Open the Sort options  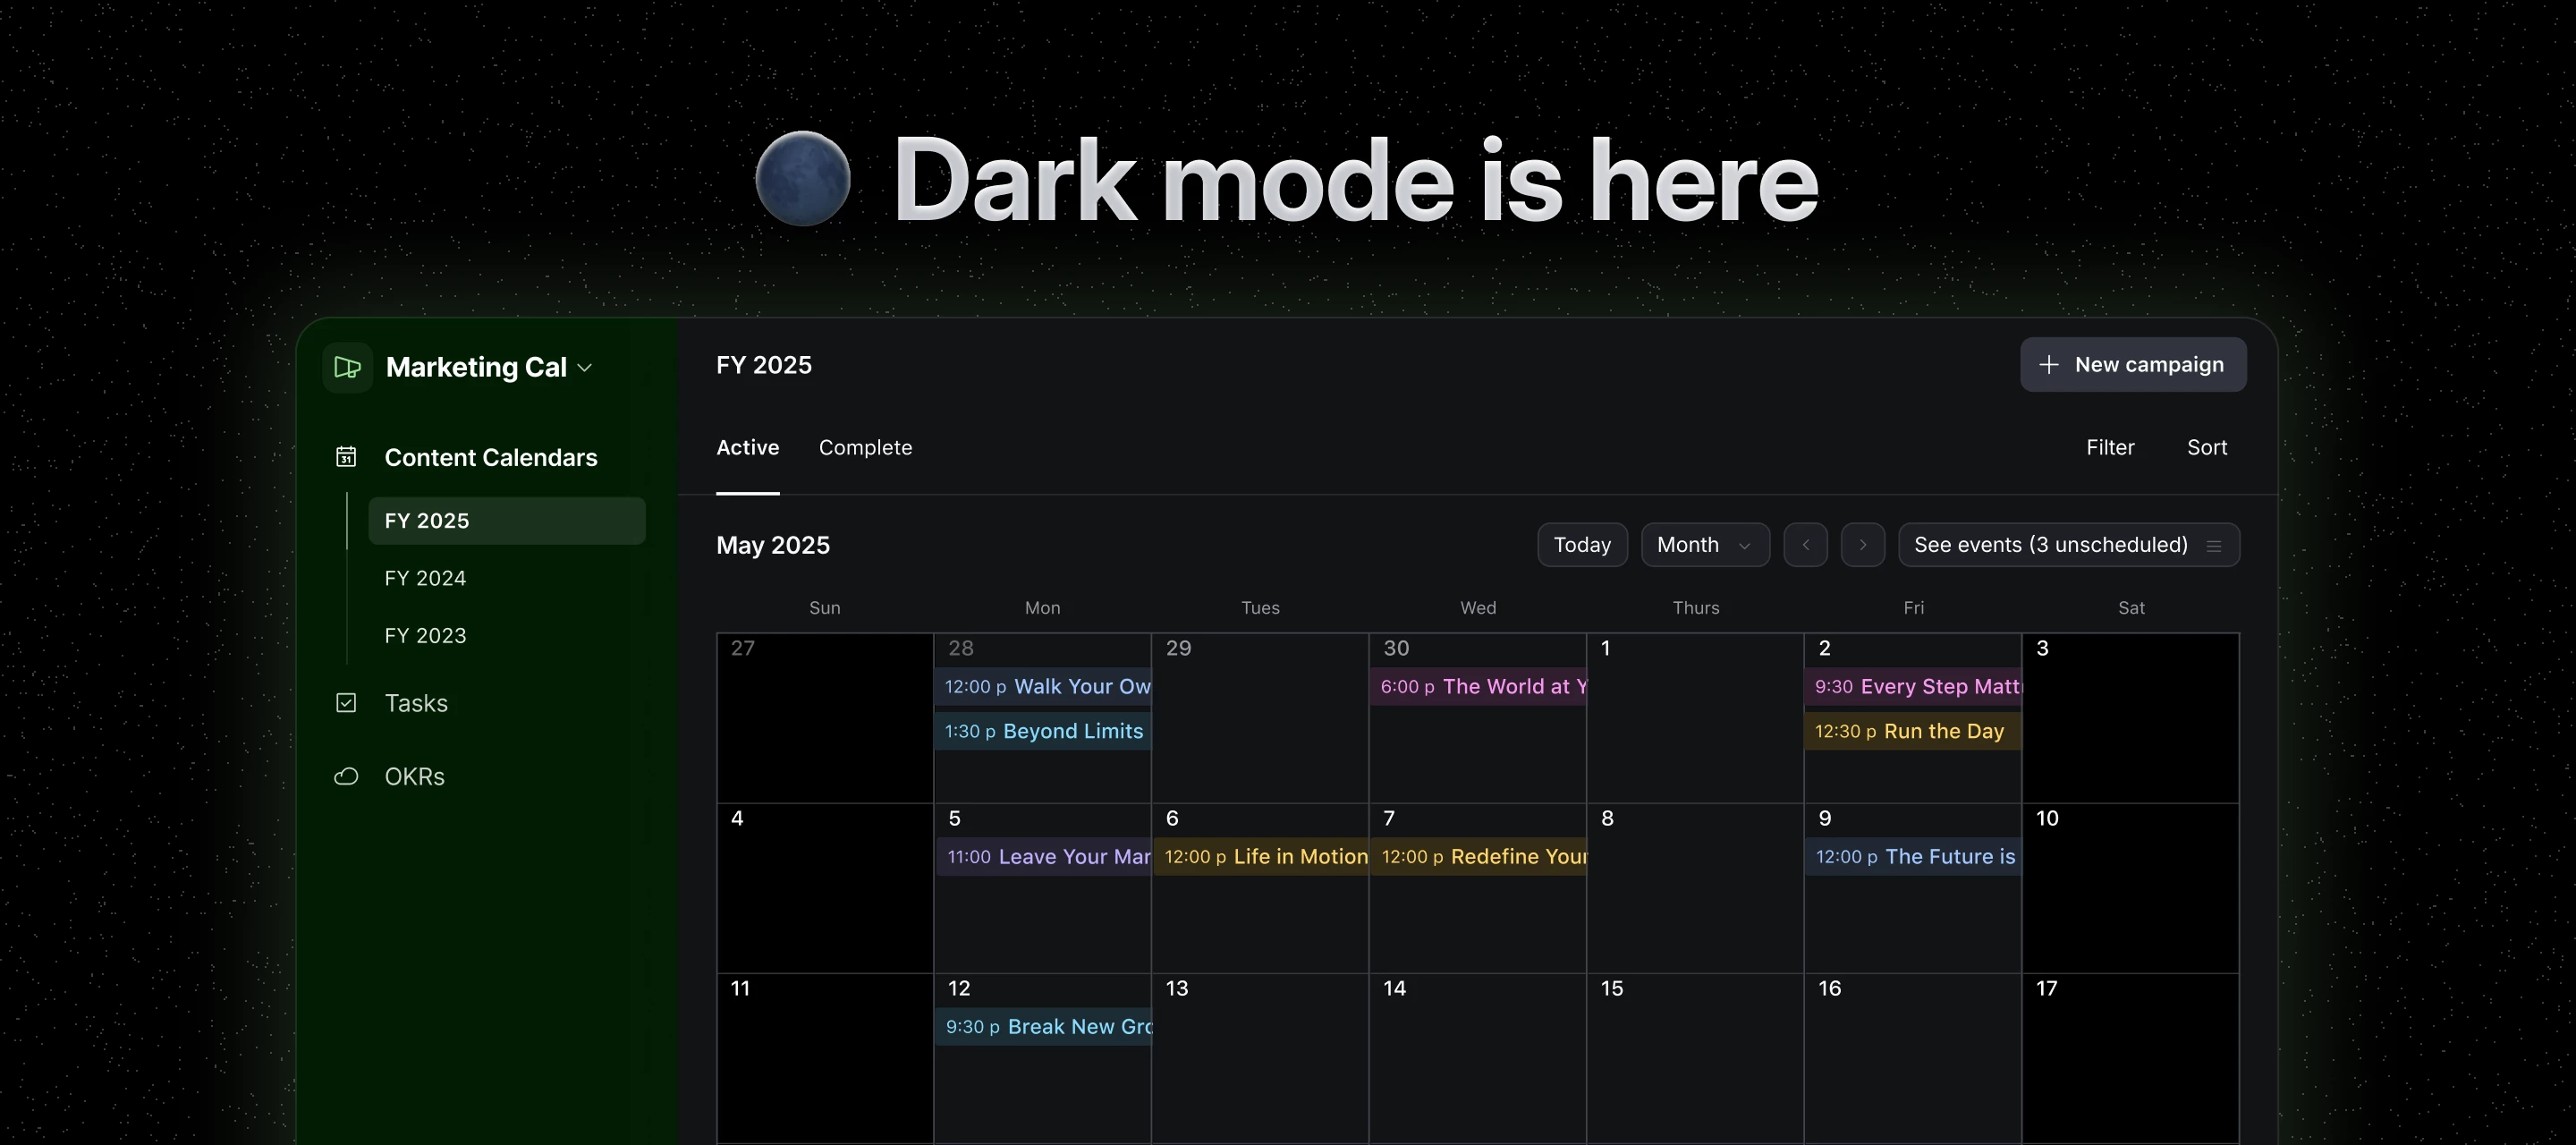click(2207, 448)
